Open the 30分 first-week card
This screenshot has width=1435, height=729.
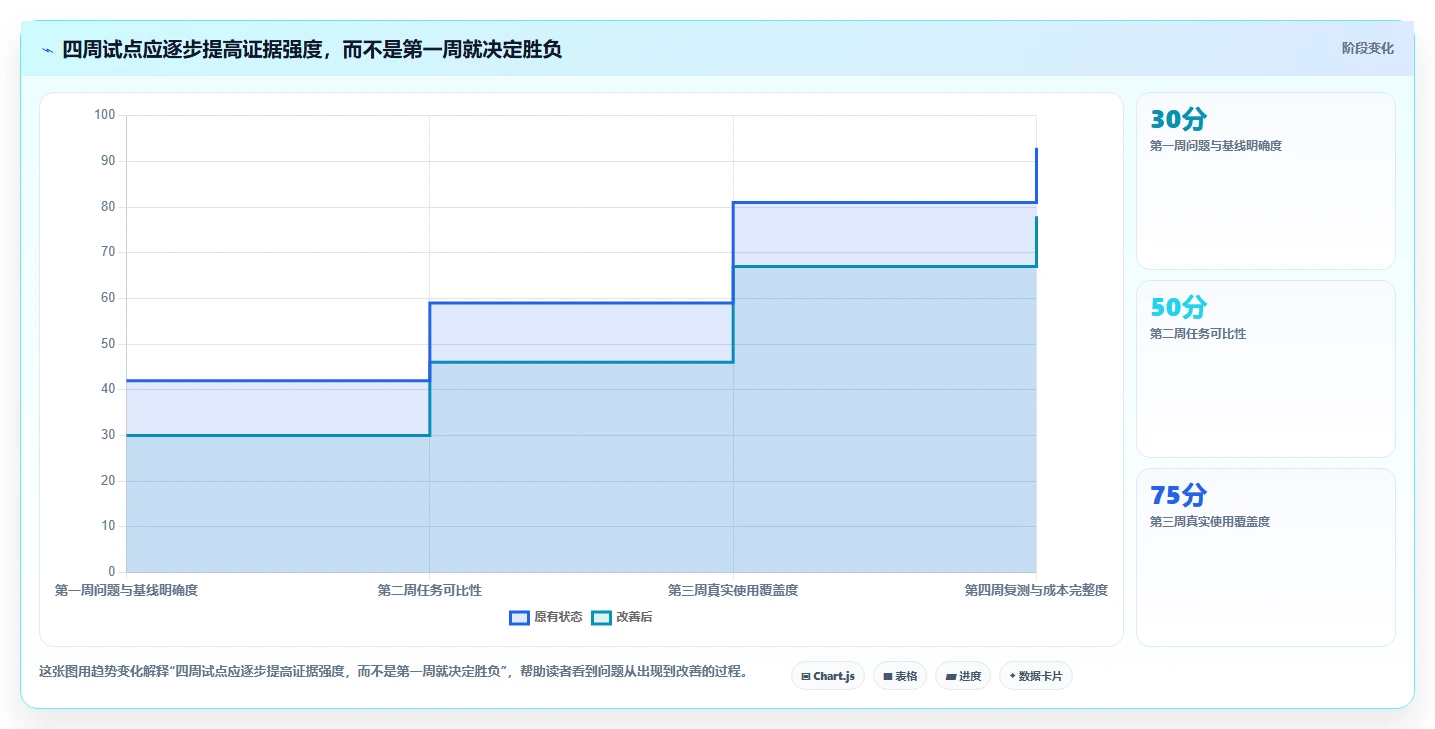[1266, 181]
